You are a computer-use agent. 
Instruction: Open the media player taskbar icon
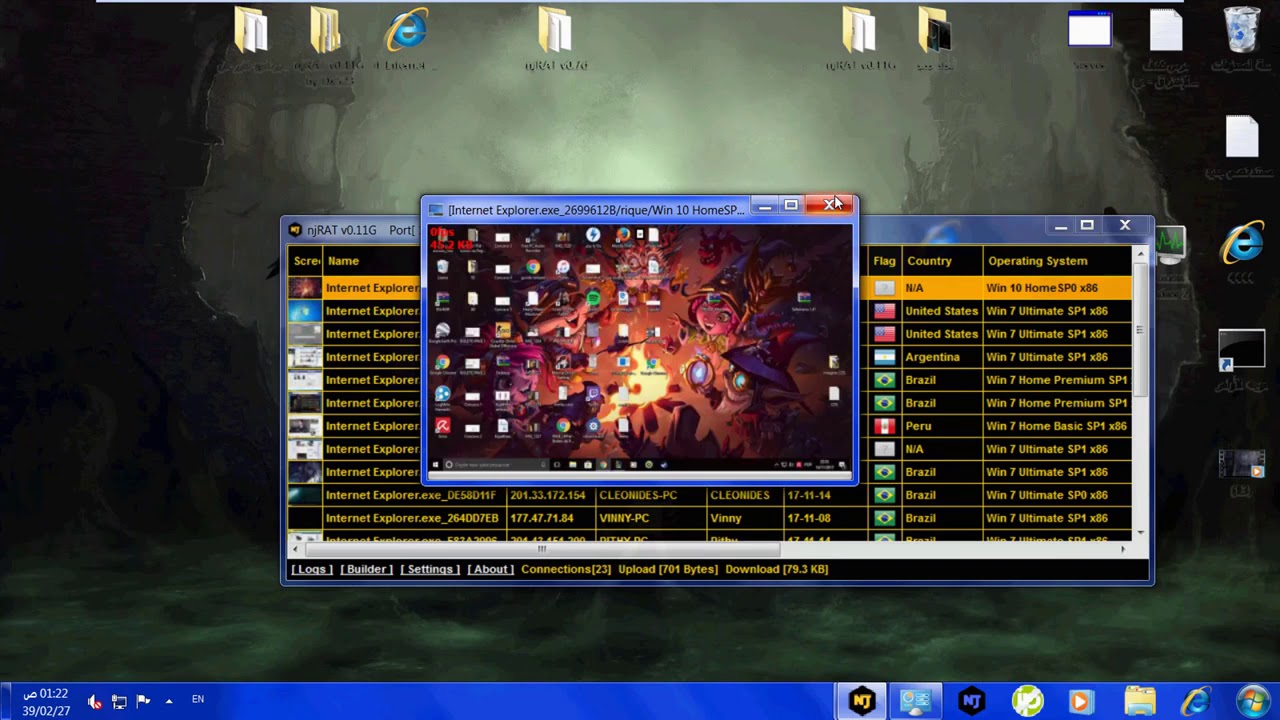click(1081, 701)
